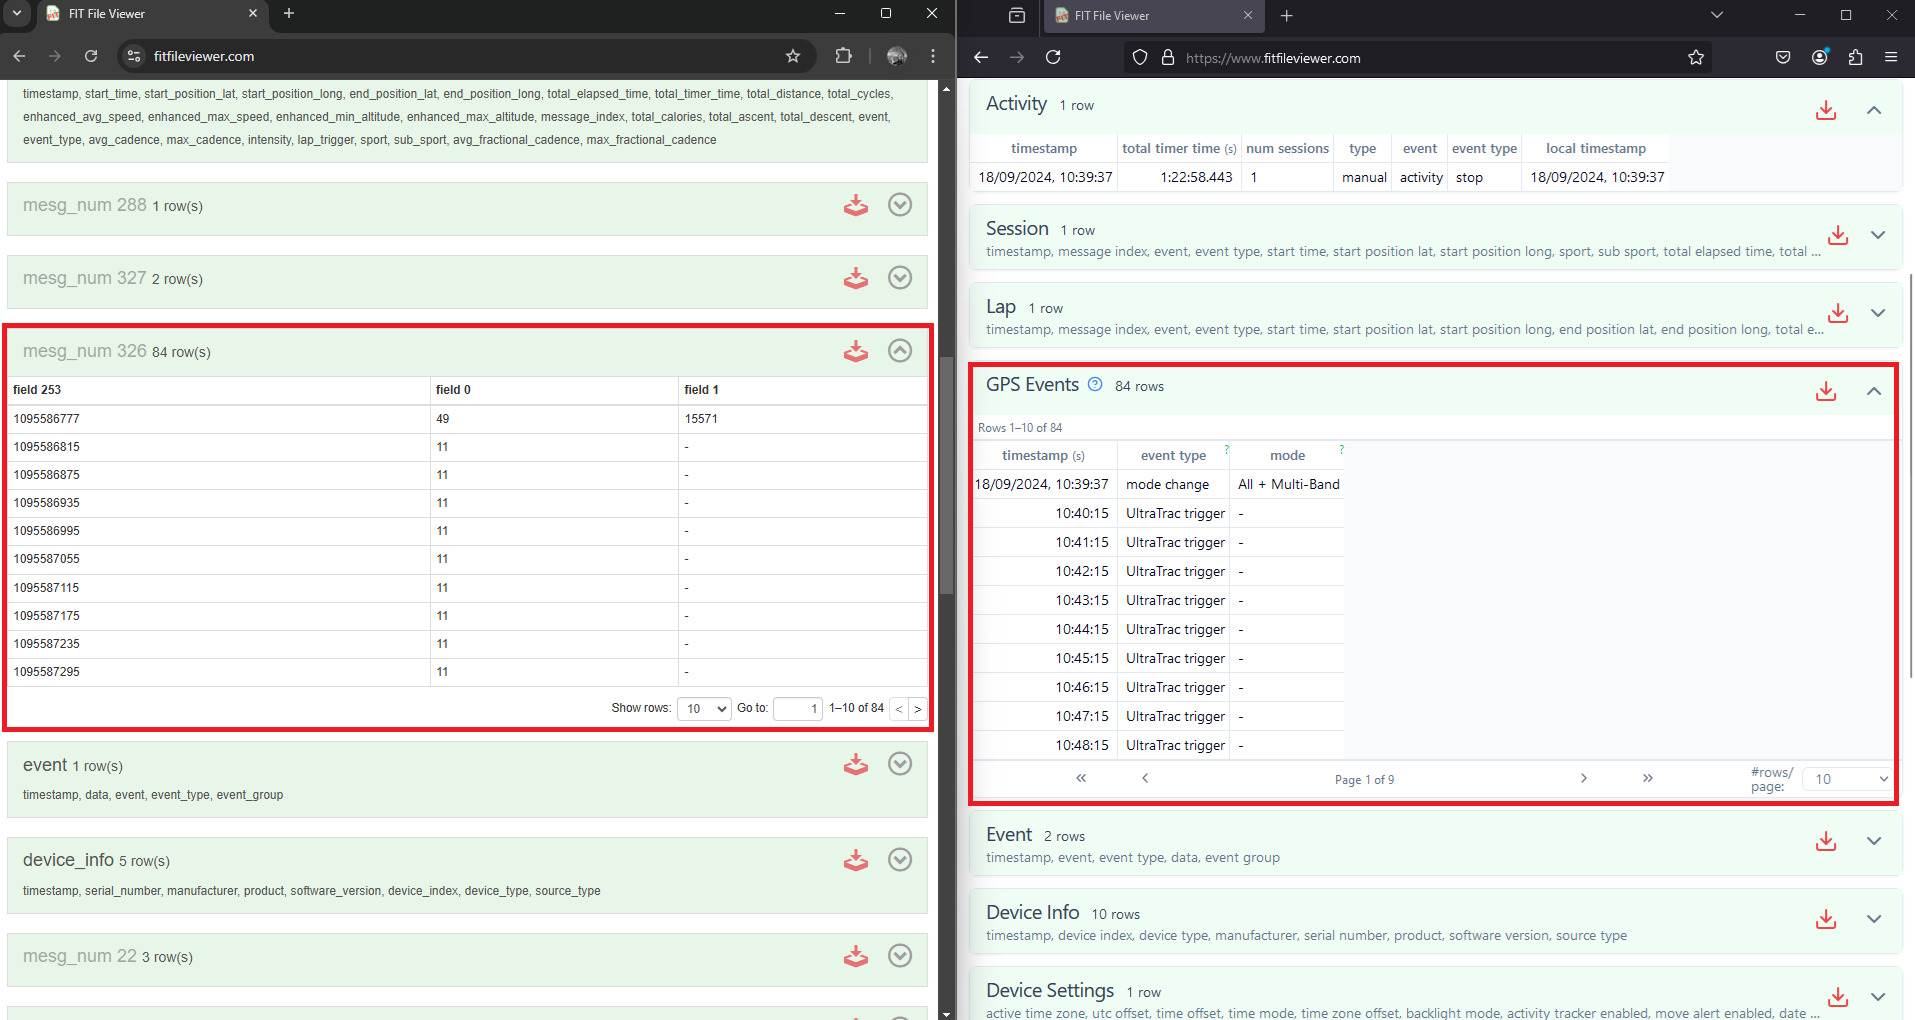Viewport: 1915px width, 1020px height.
Task: Click the GPS Events help question icon
Action: pyautogui.click(x=1095, y=385)
